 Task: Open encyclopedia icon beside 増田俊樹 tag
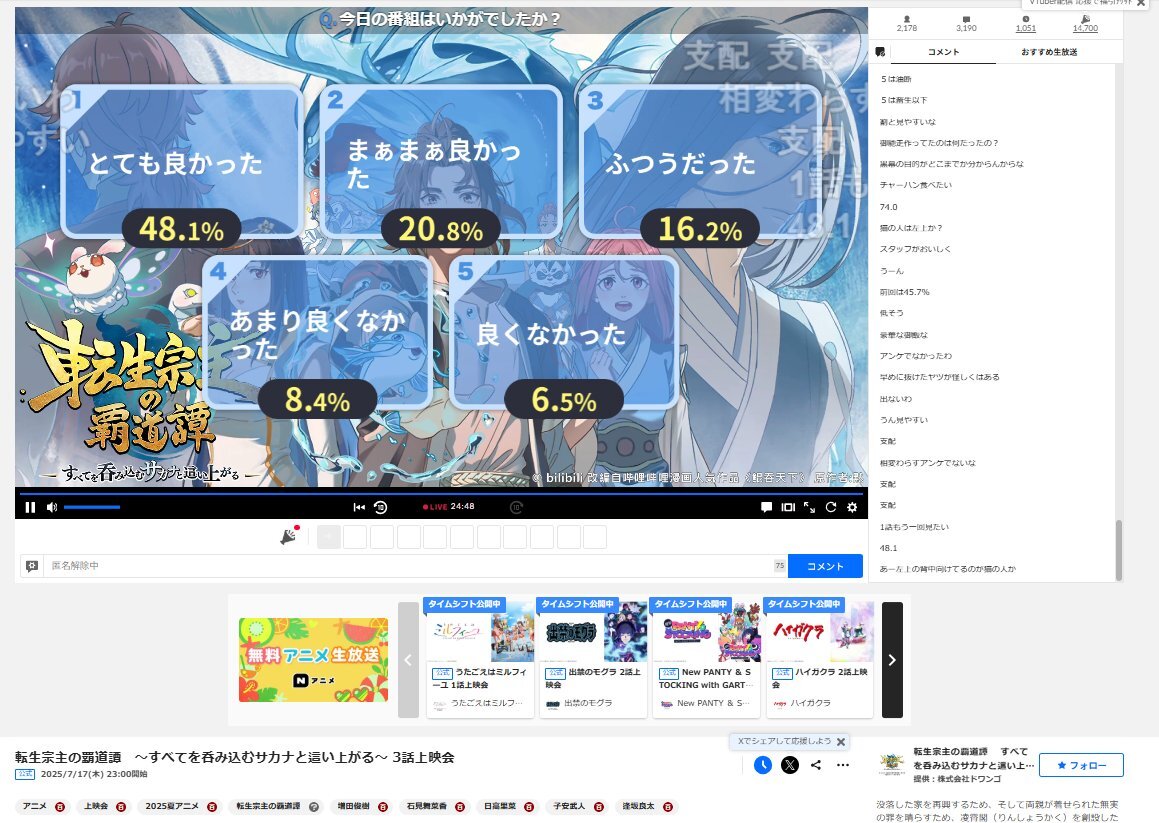click(383, 807)
